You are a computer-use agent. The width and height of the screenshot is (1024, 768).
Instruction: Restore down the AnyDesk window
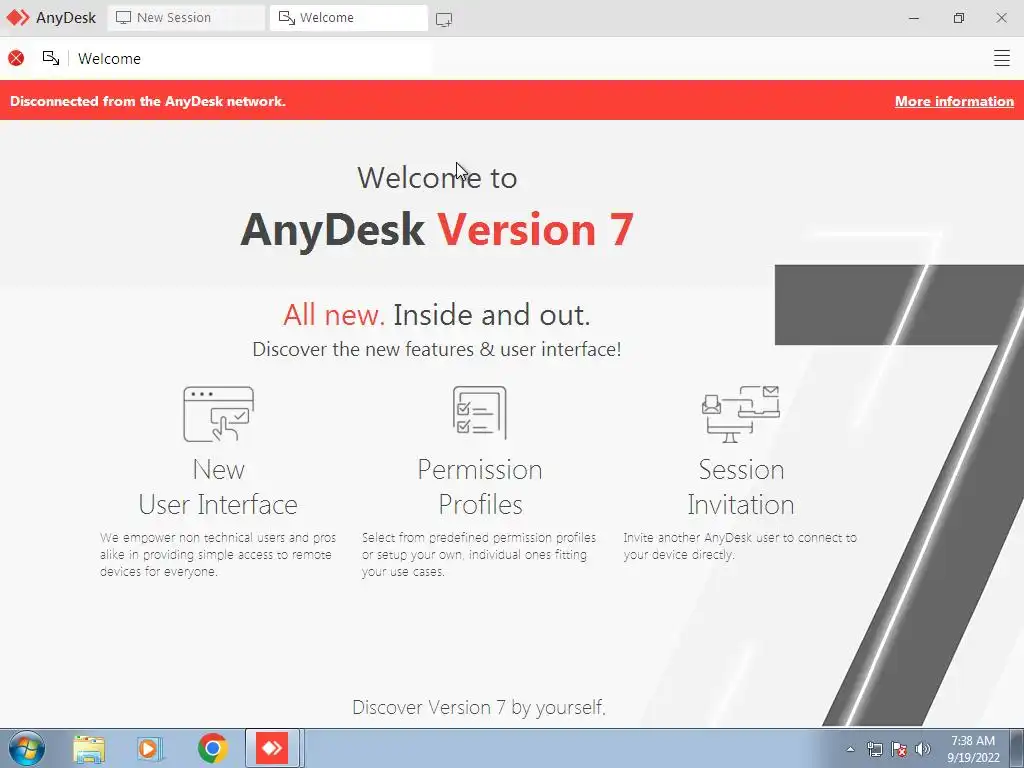958,18
